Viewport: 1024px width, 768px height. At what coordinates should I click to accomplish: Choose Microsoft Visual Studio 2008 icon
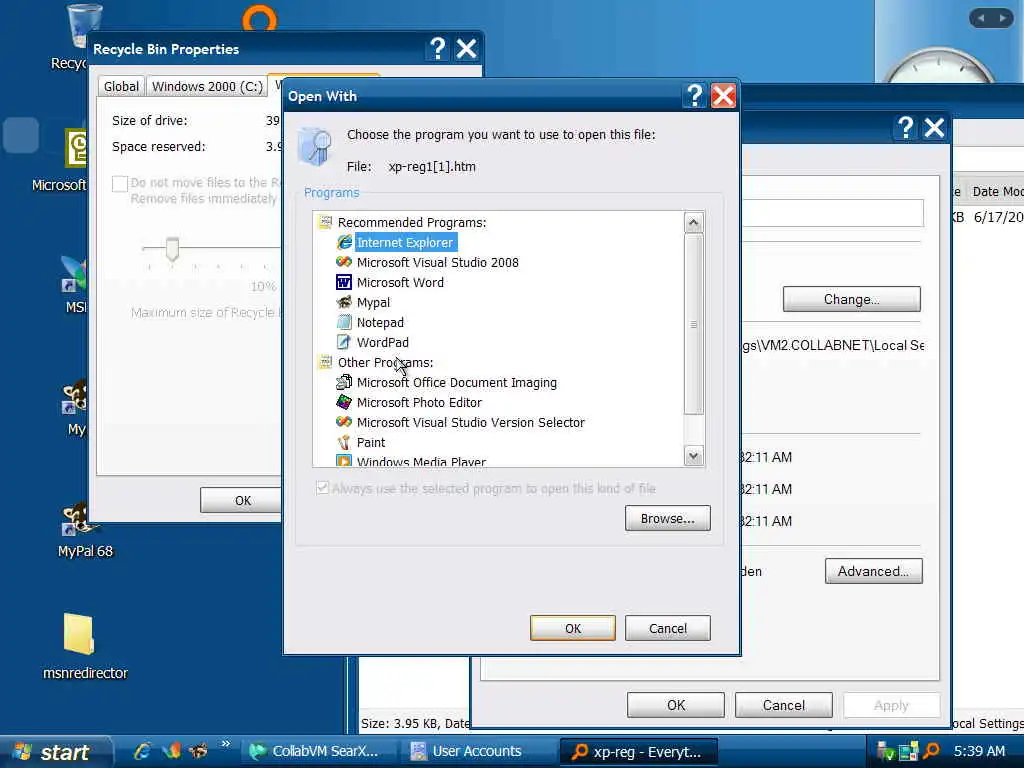tap(344, 262)
